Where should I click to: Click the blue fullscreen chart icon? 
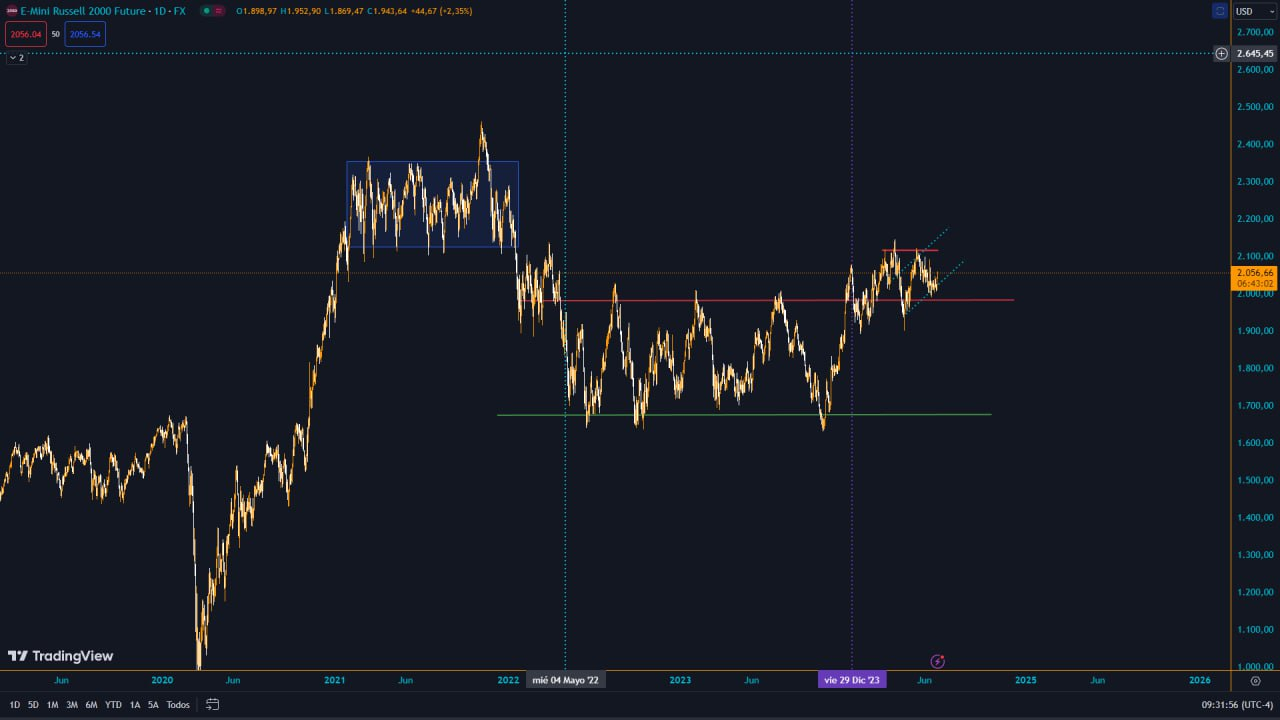[x=1219, y=11]
